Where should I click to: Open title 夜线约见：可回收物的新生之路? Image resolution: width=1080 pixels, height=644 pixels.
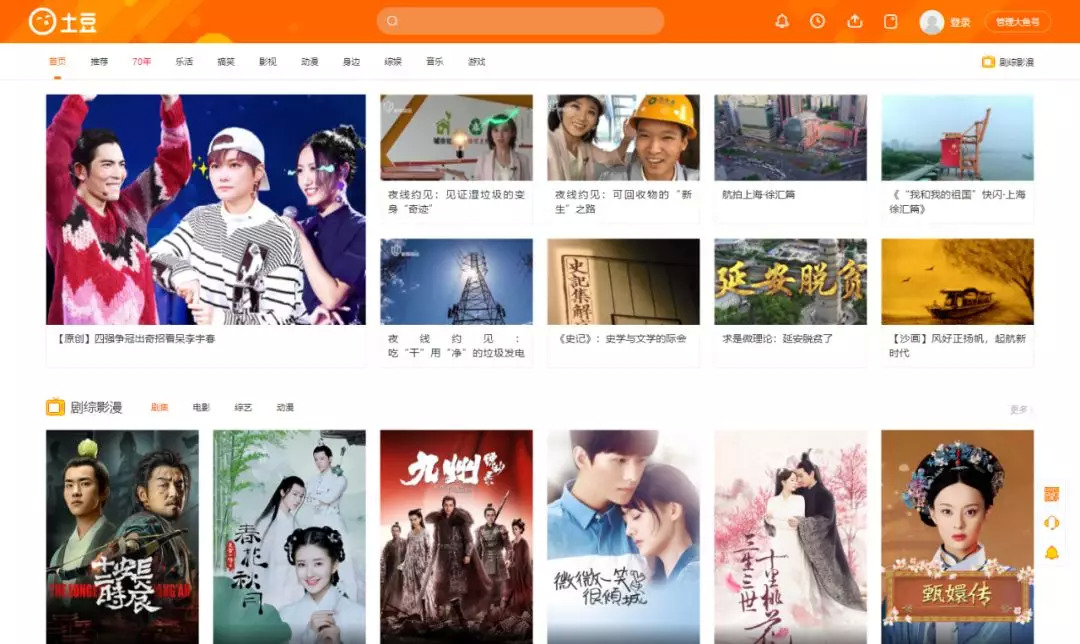tap(623, 202)
